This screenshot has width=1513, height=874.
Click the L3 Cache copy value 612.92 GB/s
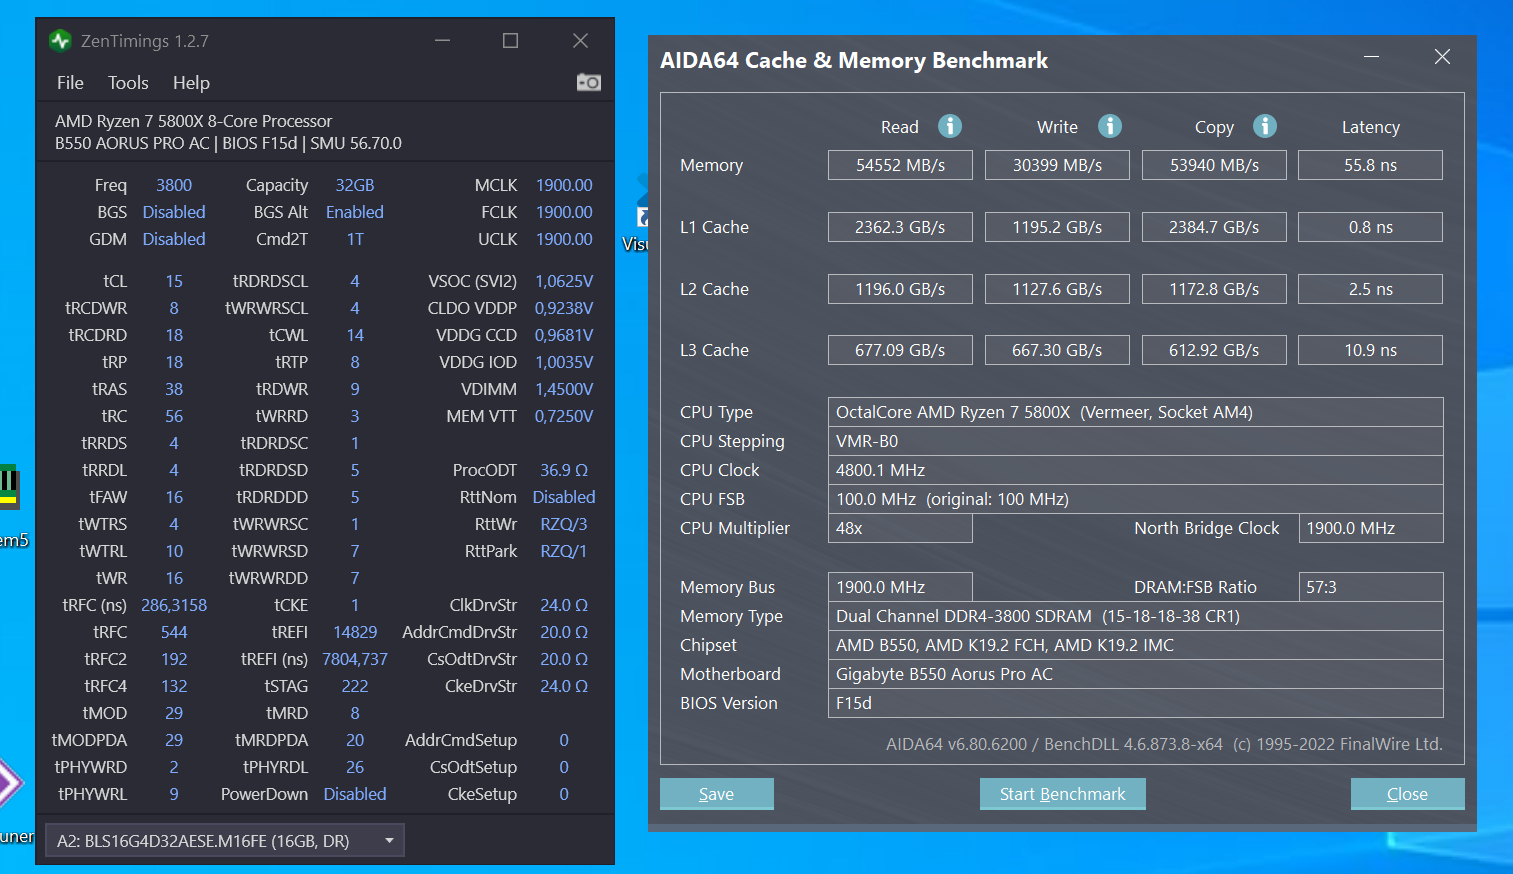(x=1214, y=350)
